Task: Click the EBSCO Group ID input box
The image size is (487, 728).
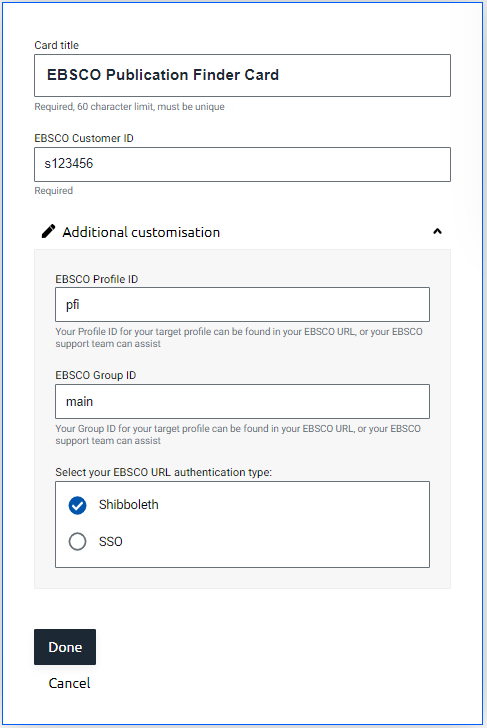Action: (242, 402)
